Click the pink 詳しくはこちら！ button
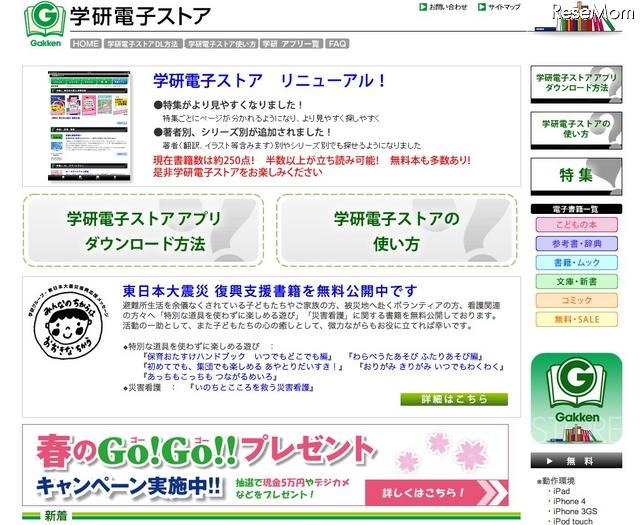 [436, 493]
